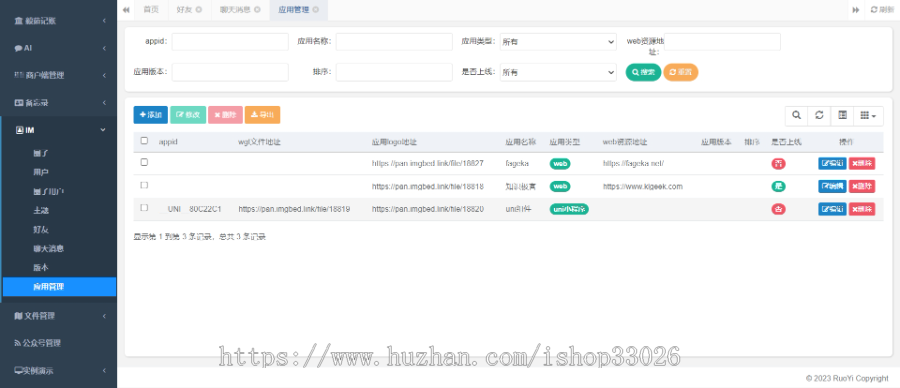Click the 公众号管理 sidebar item

pyautogui.click(x=59, y=343)
